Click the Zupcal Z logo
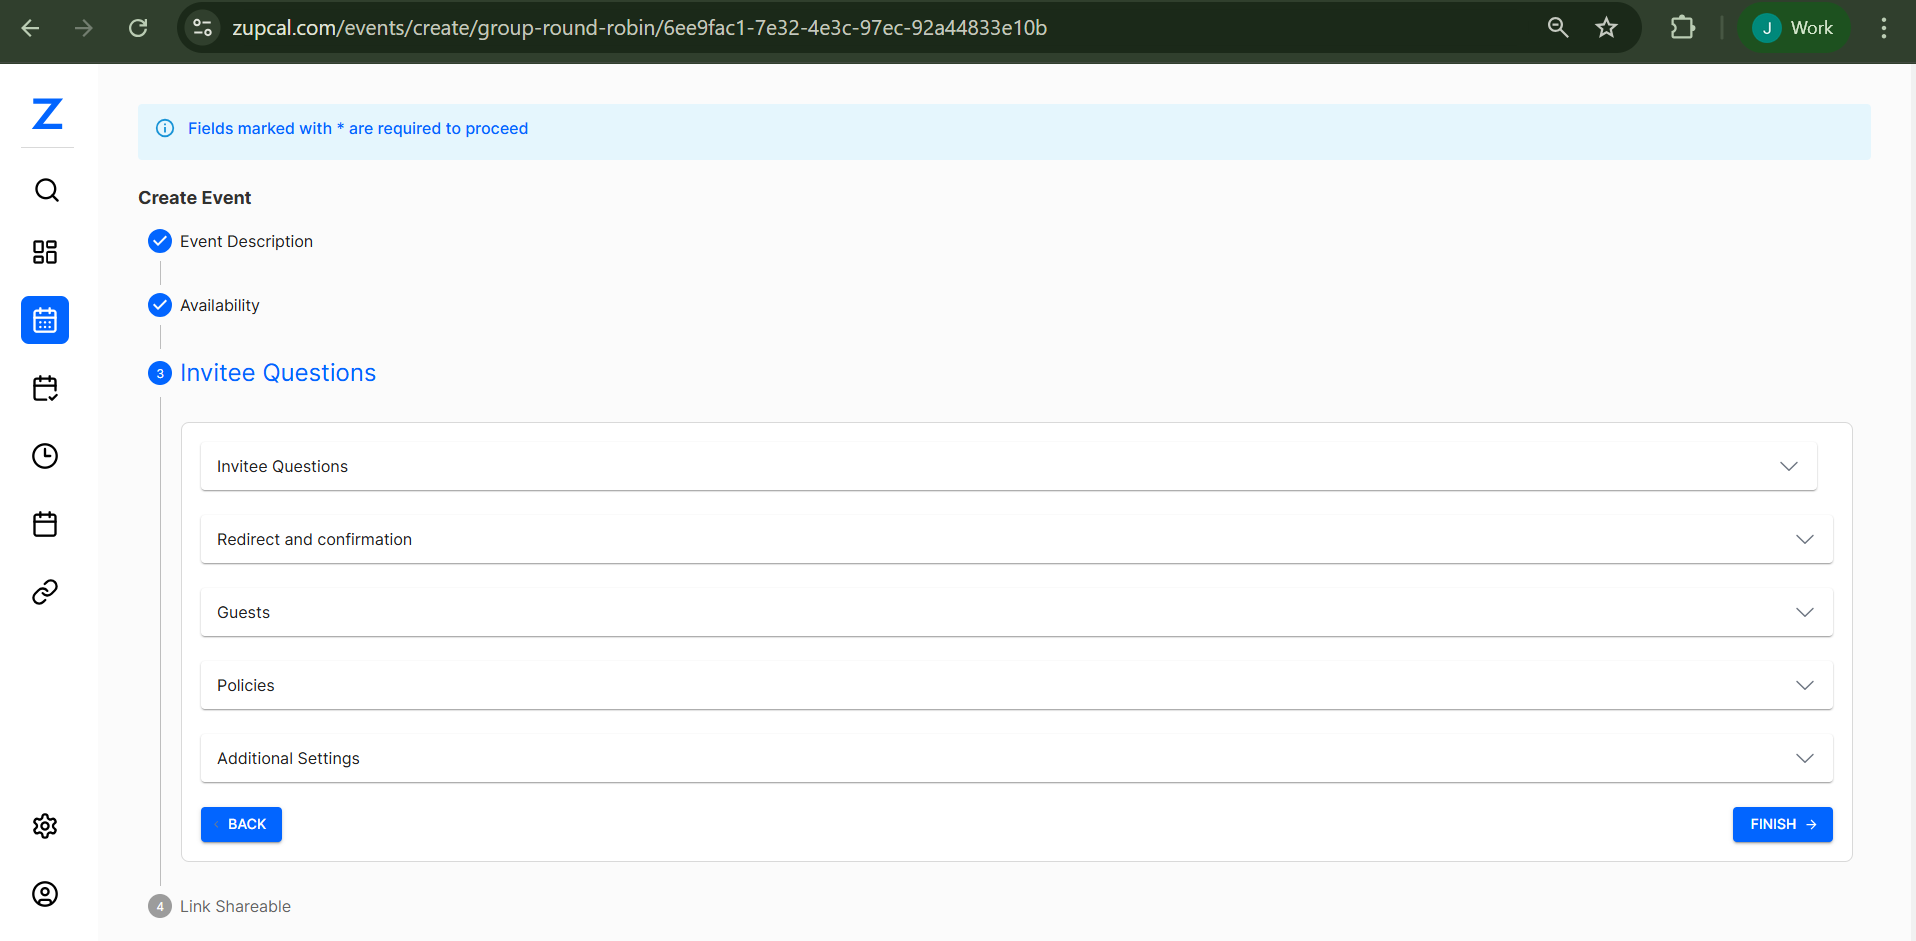This screenshot has width=1916, height=941. [47, 114]
